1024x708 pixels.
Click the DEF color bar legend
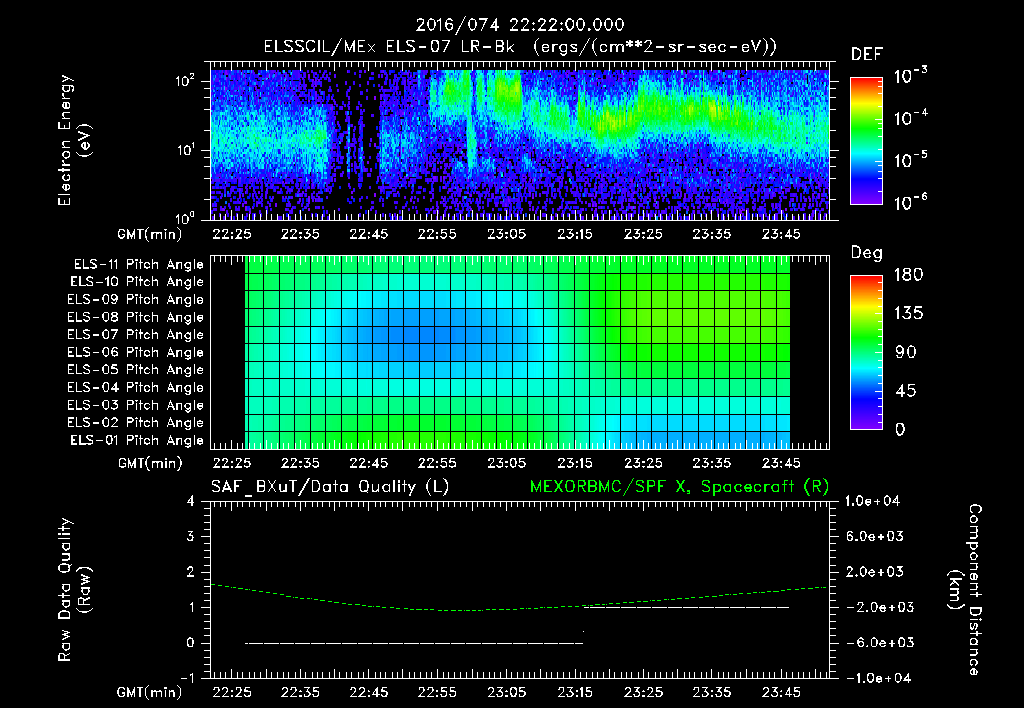point(866,140)
